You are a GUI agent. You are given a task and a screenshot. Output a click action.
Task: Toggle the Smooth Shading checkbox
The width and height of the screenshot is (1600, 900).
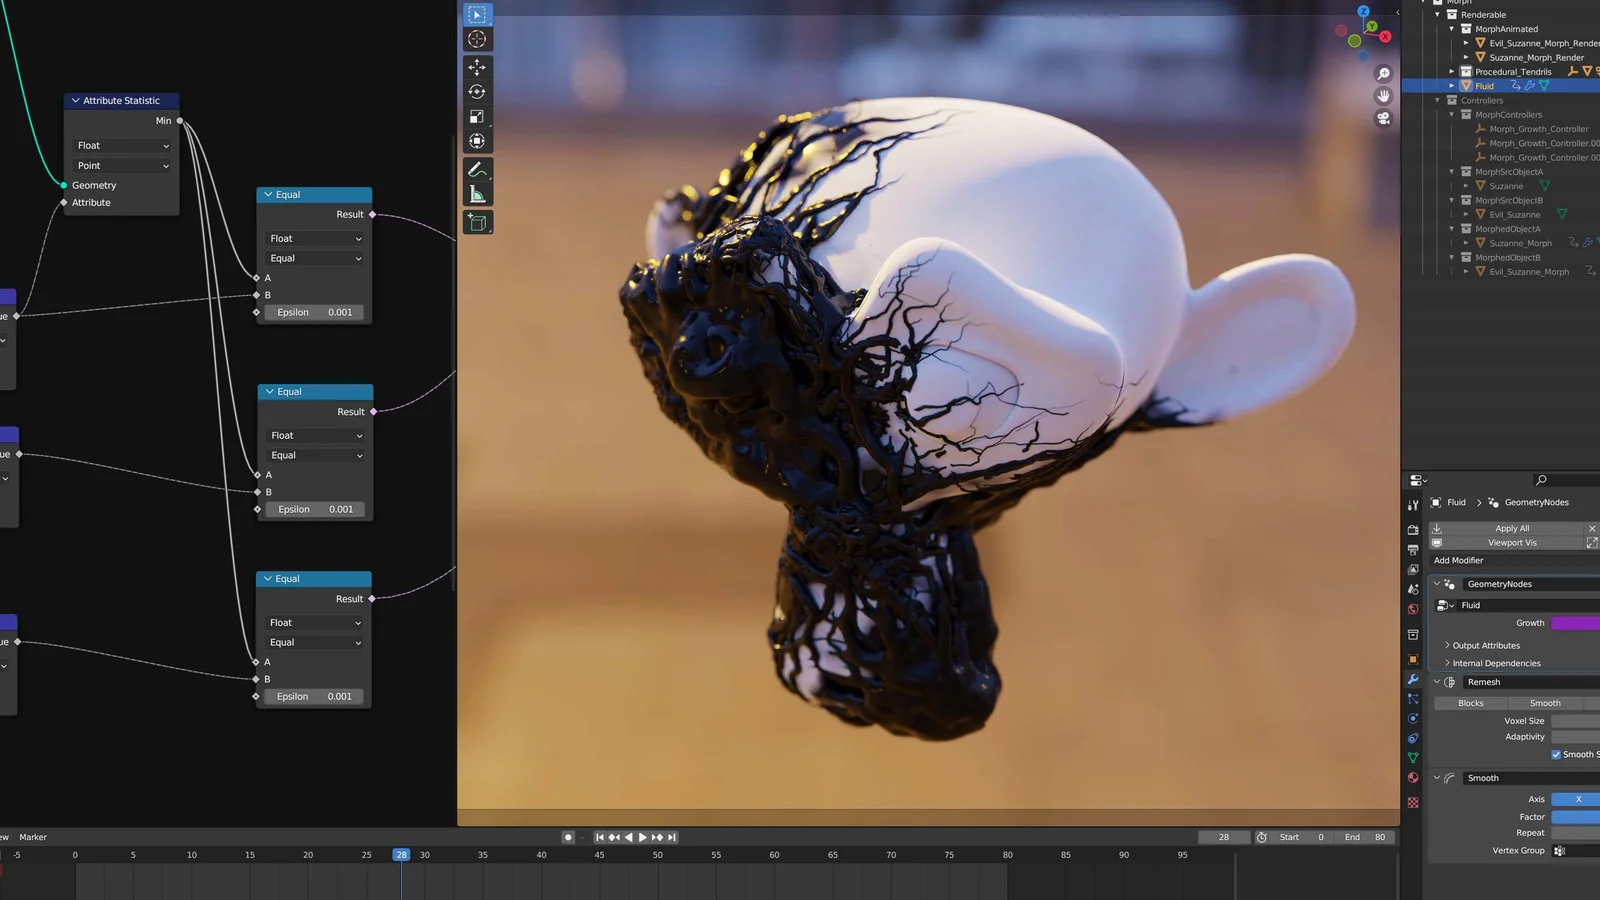1556,755
